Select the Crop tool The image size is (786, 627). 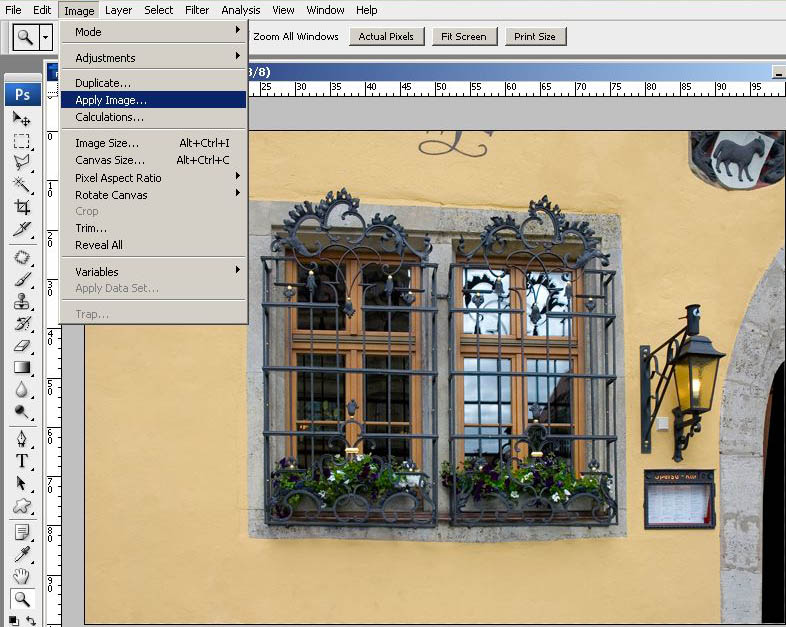[21, 206]
